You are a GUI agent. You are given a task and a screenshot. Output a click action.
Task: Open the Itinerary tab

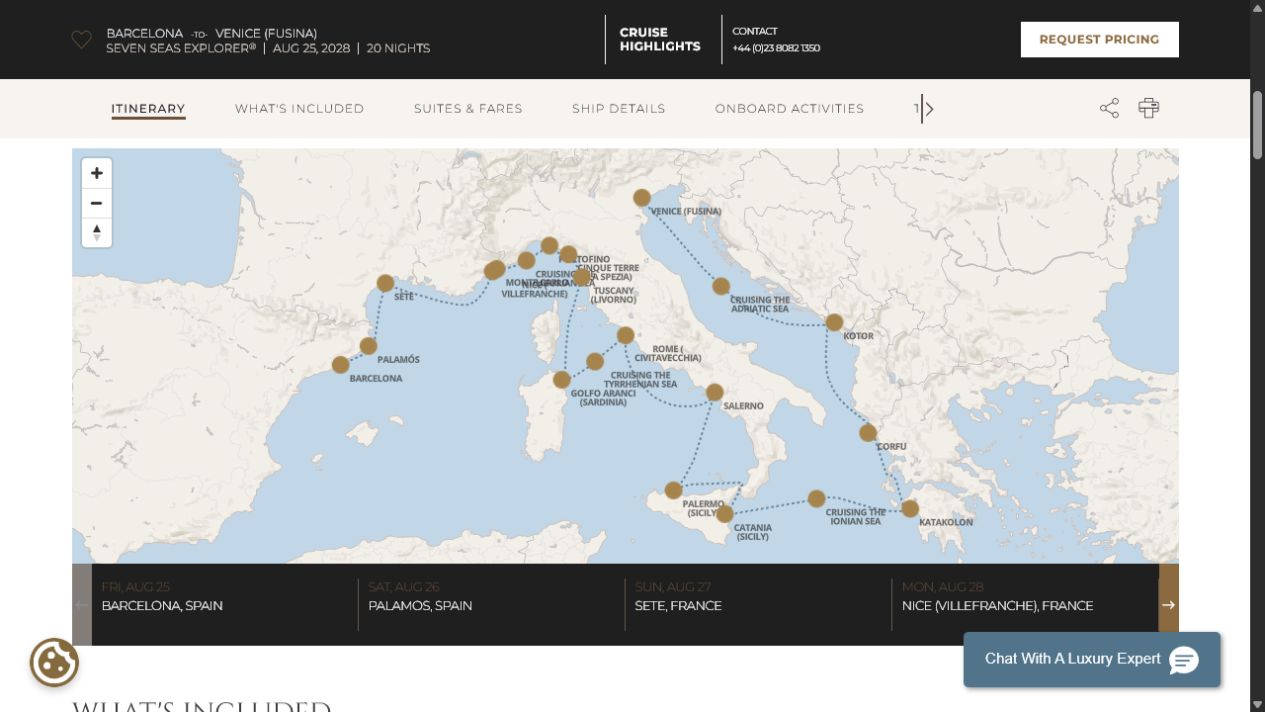(148, 109)
